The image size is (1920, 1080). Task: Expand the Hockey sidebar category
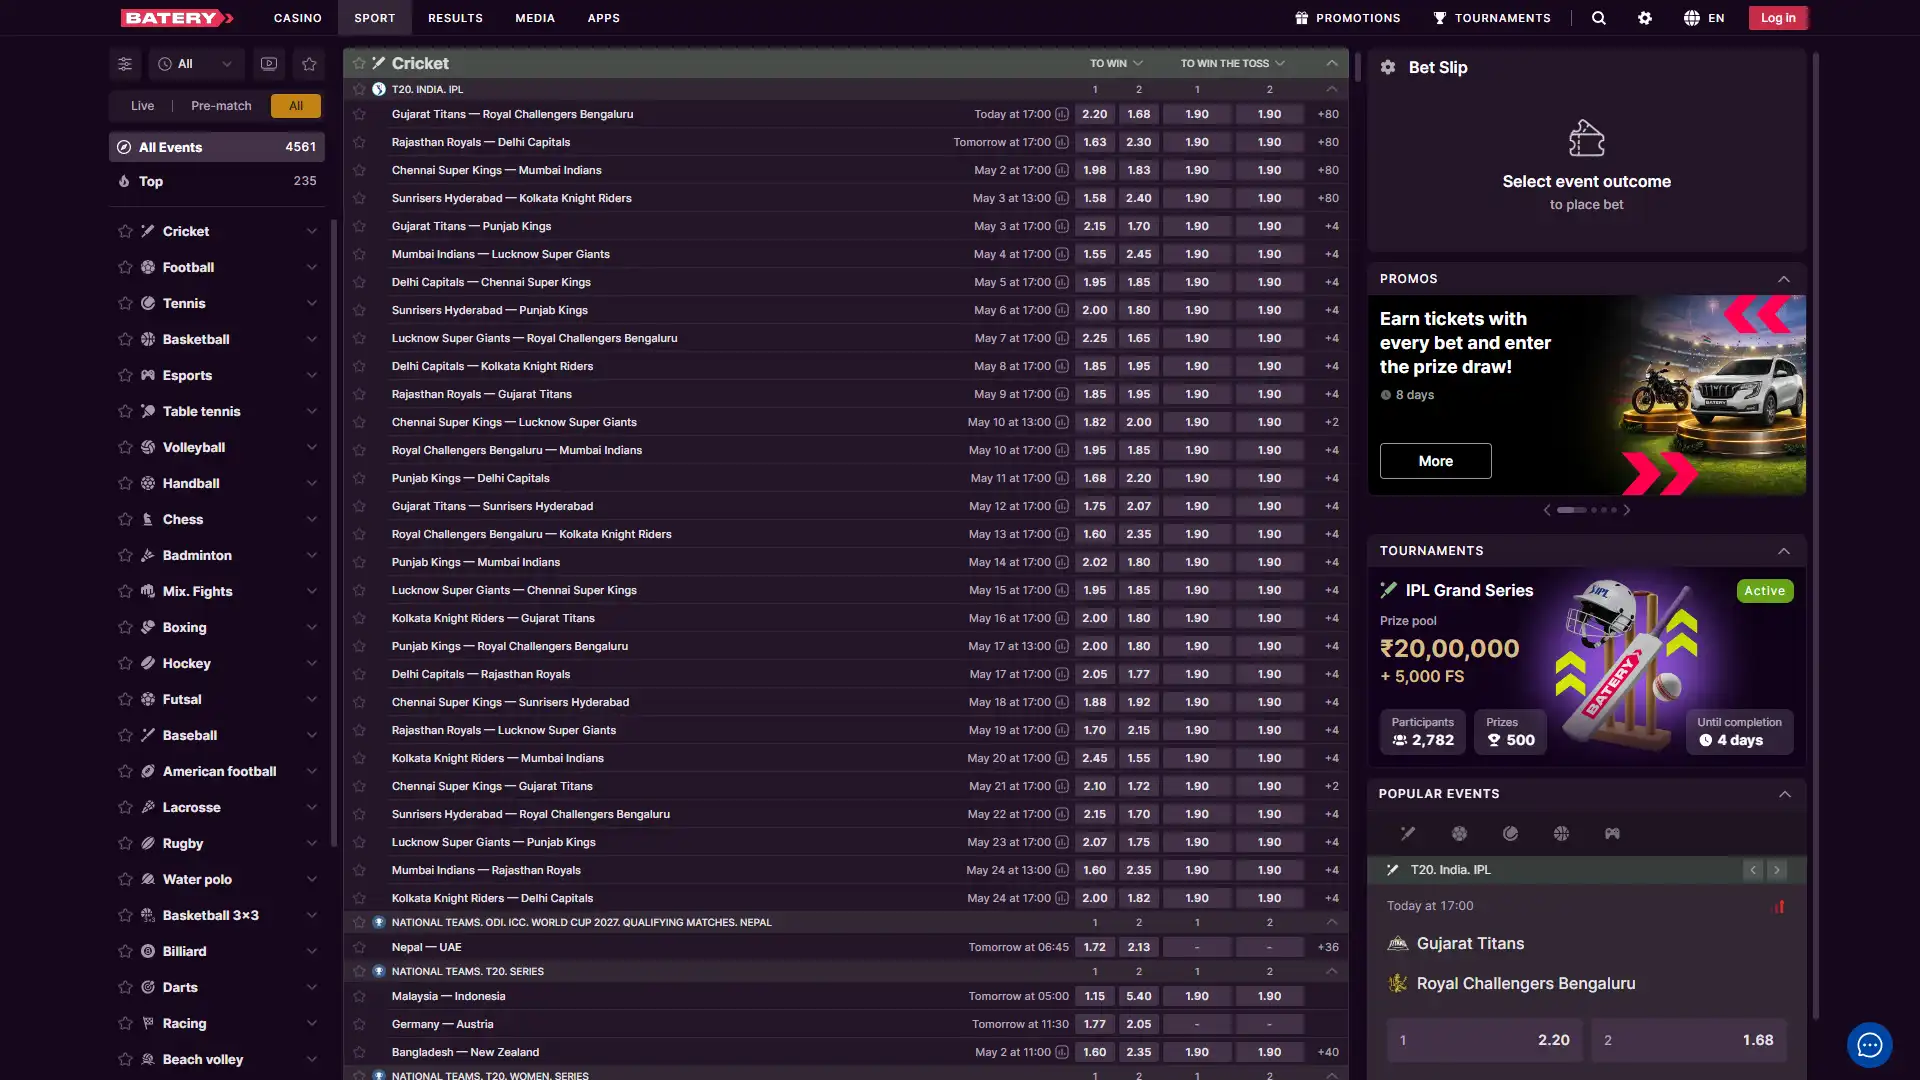312,663
